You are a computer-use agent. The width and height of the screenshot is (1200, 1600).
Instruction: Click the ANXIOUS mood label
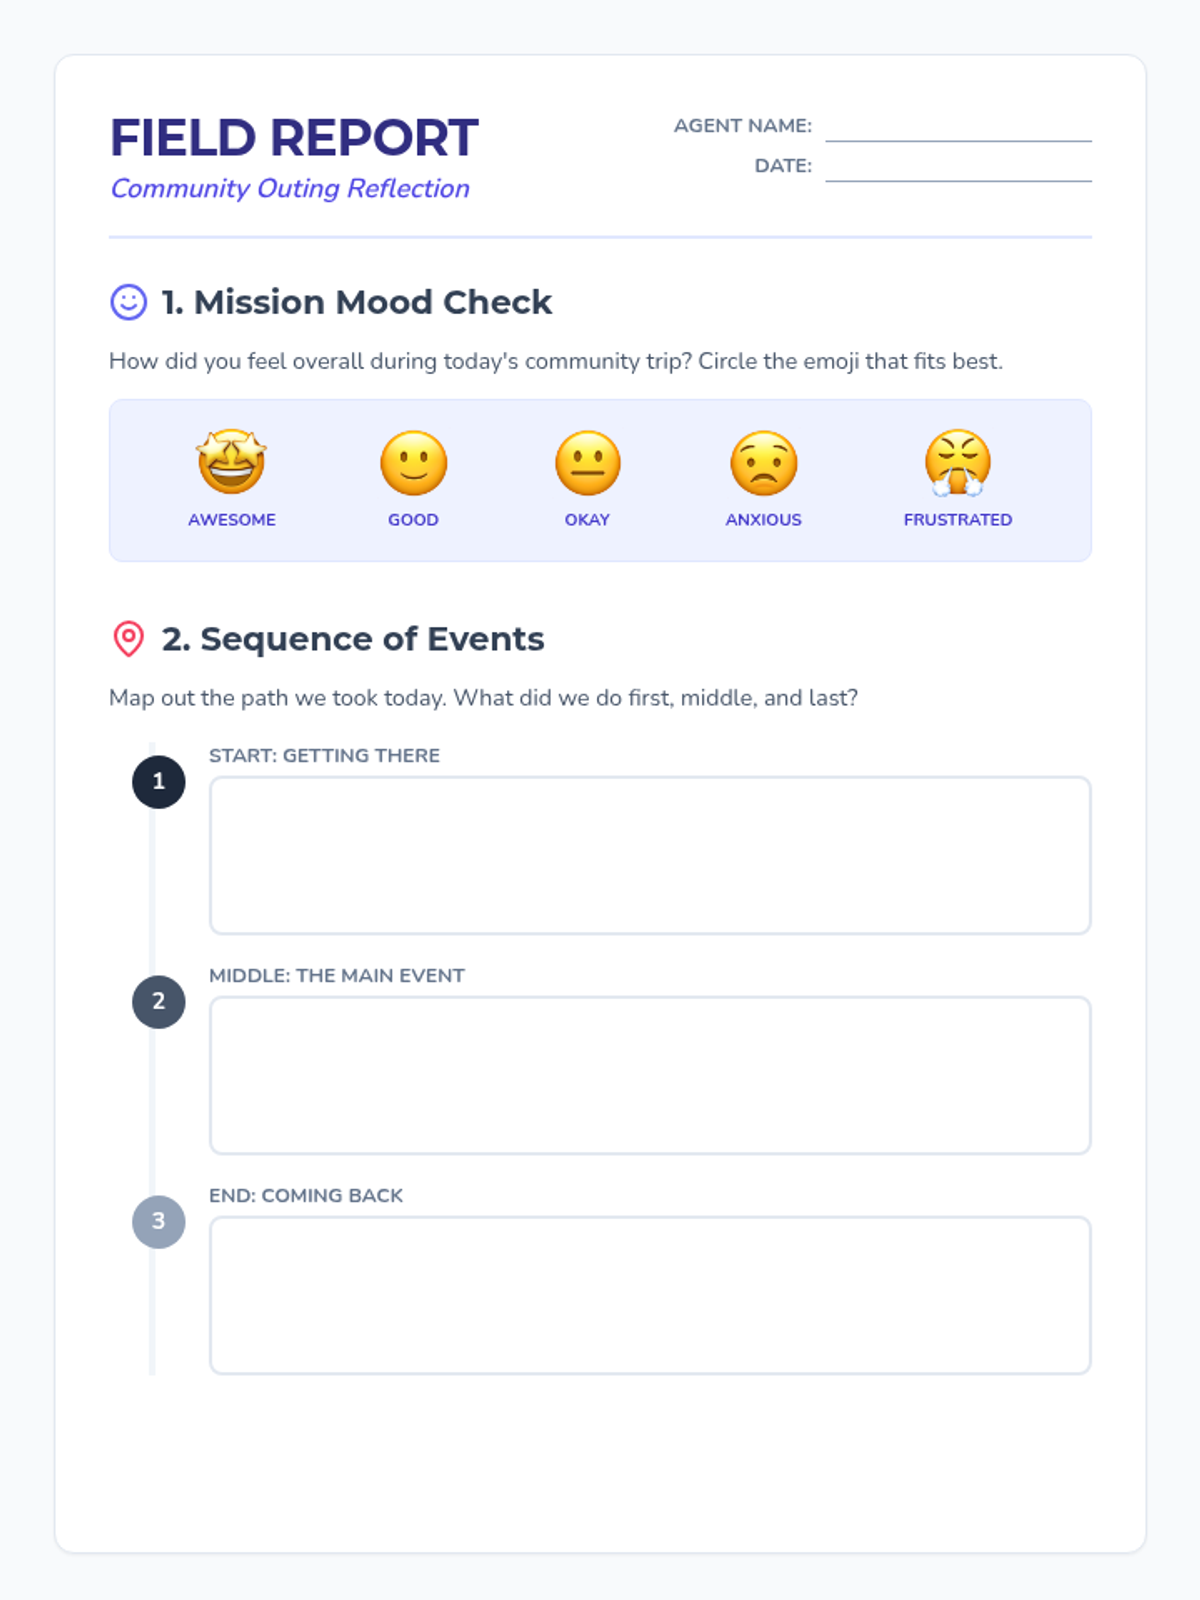pyautogui.click(x=763, y=519)
